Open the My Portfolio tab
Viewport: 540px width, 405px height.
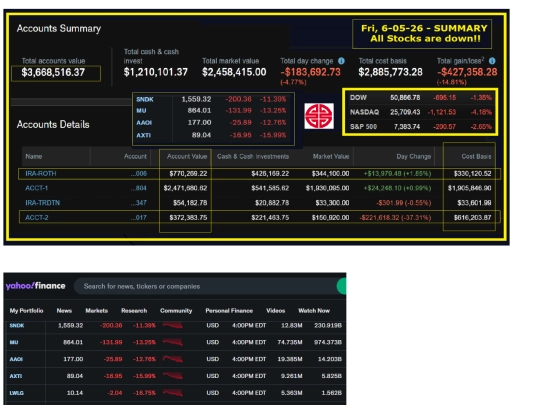click(27, 311)
